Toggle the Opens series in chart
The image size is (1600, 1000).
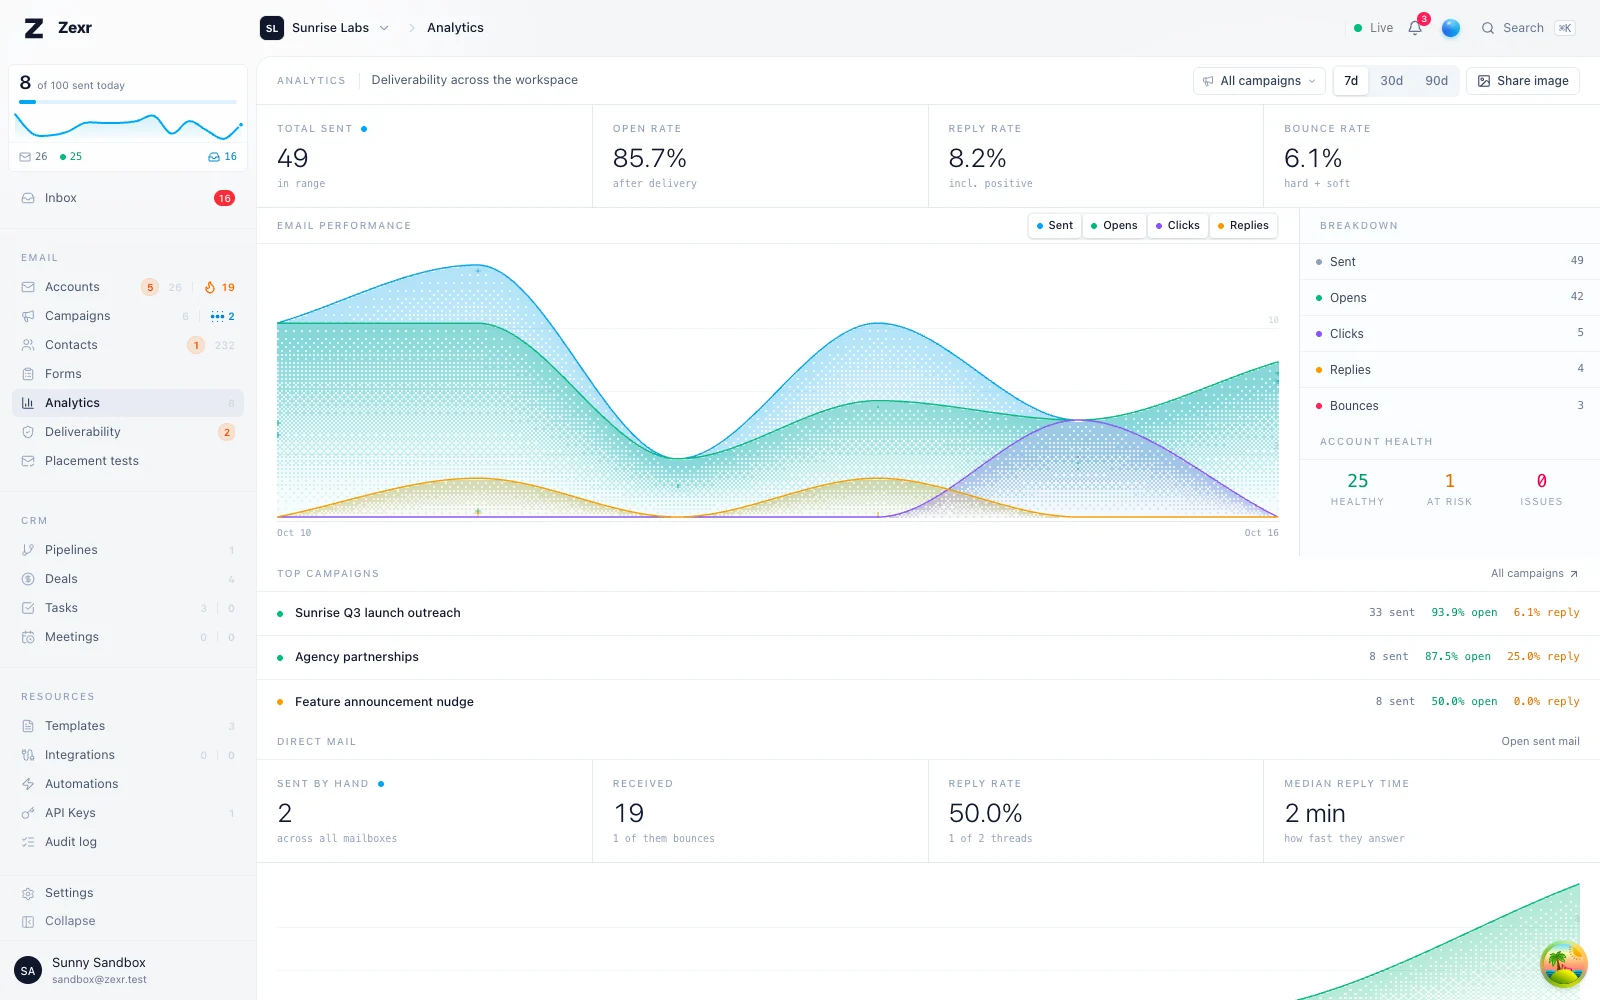[x=1115, y=226]
